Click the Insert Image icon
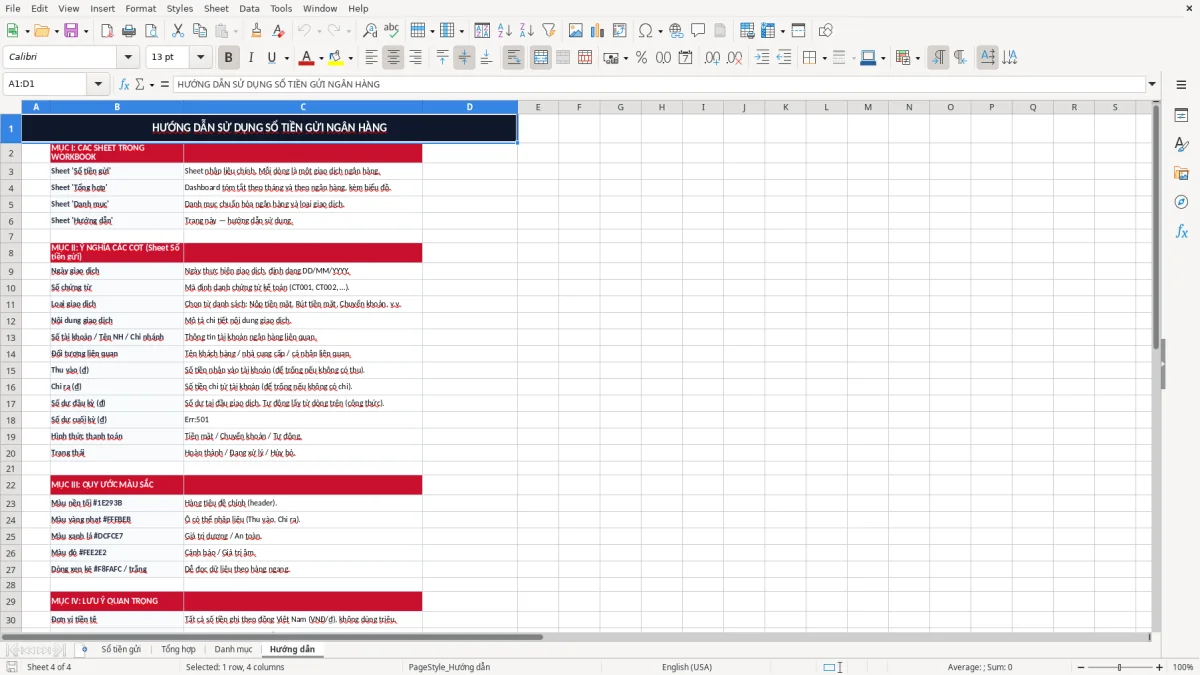1200x675 pixels. (576, 31)
